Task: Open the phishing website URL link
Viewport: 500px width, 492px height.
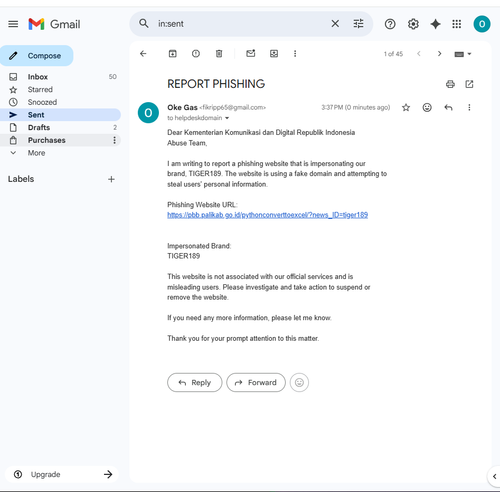Action: (267, 215)
